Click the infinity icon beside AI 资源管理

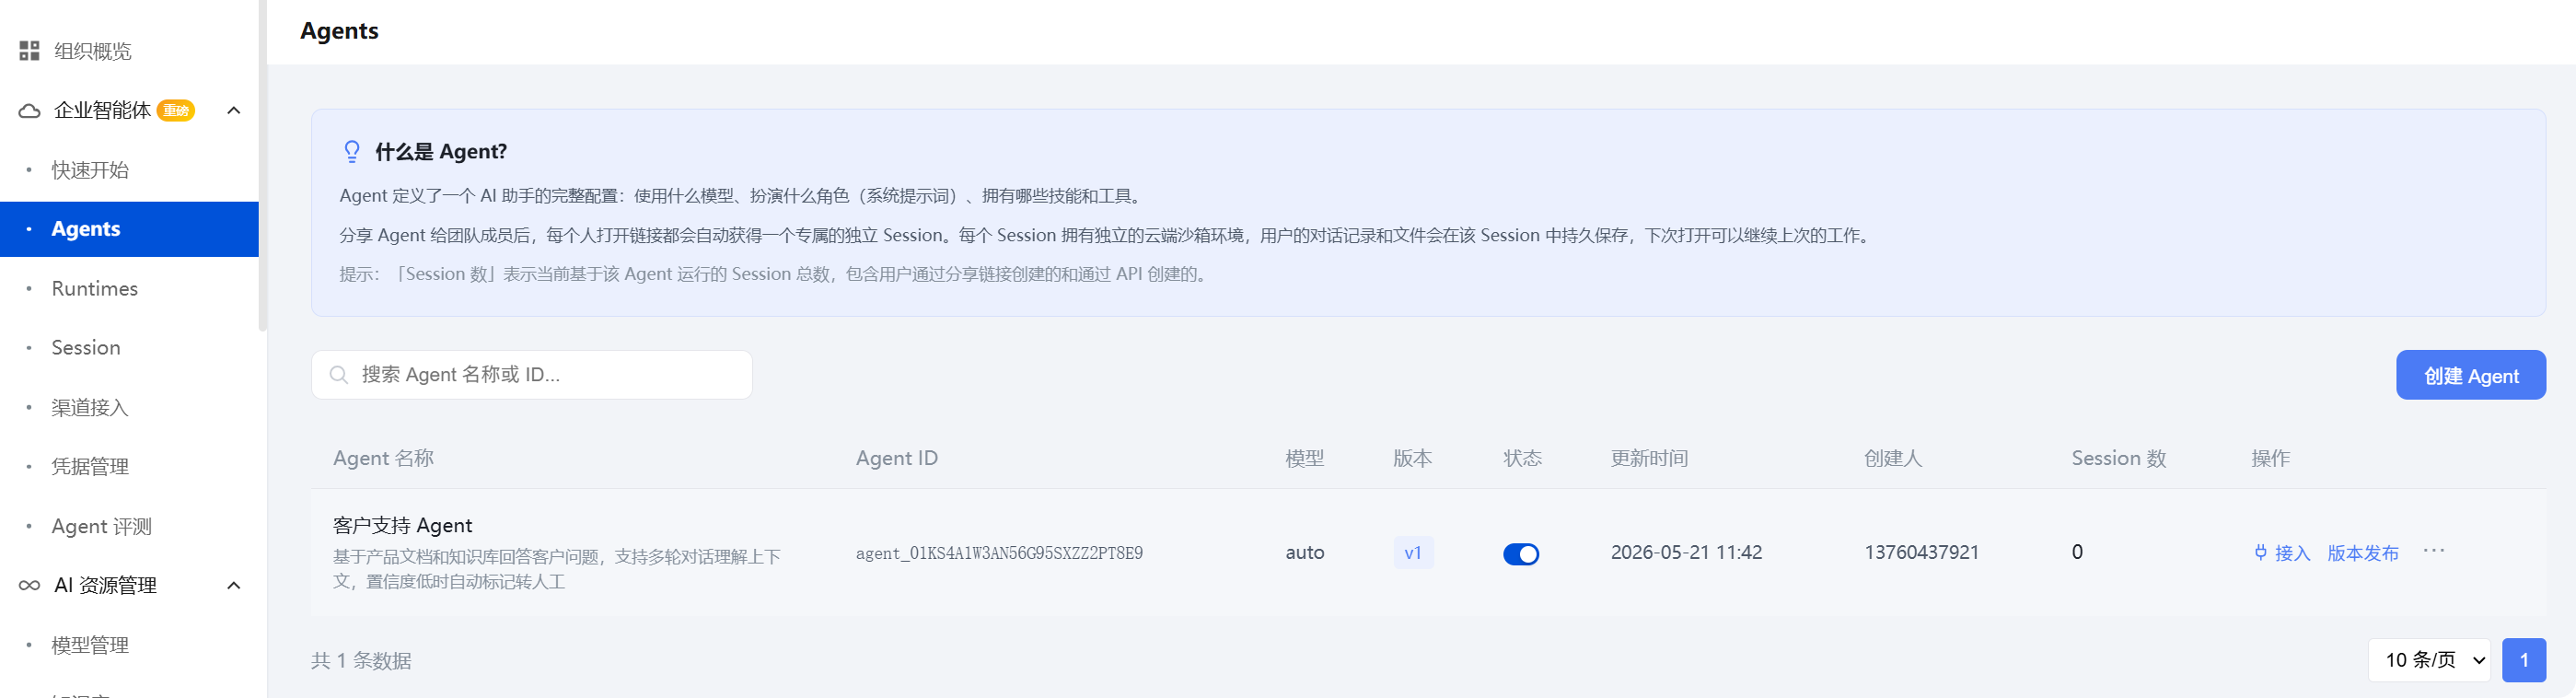tap(30, 586)
